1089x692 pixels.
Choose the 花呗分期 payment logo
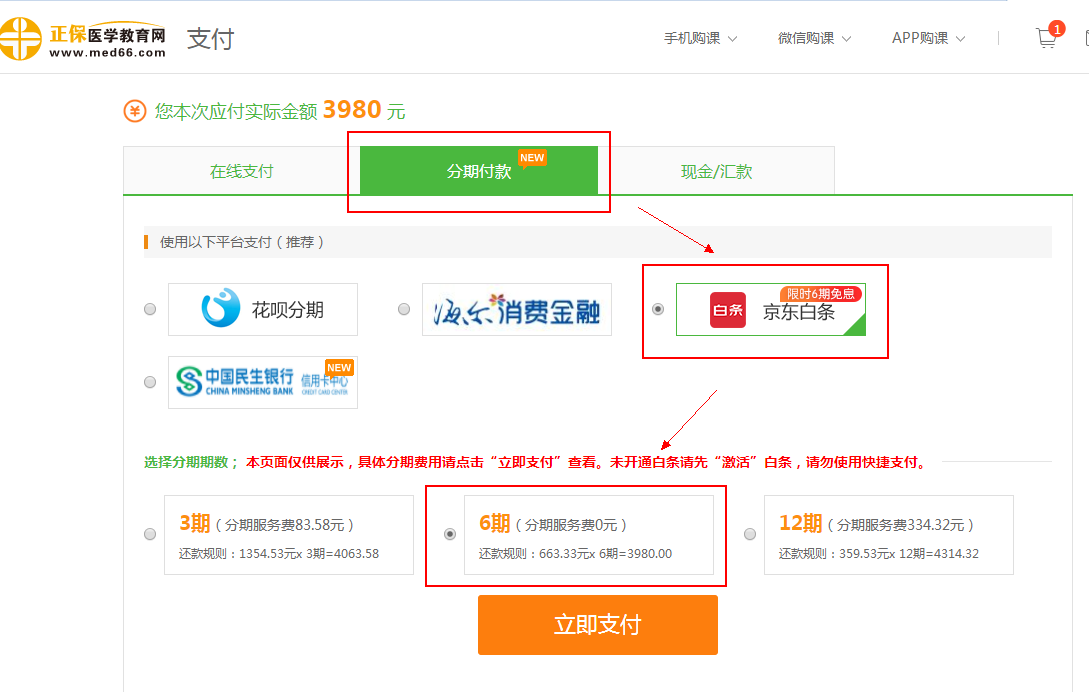click(x=263, y=309)
